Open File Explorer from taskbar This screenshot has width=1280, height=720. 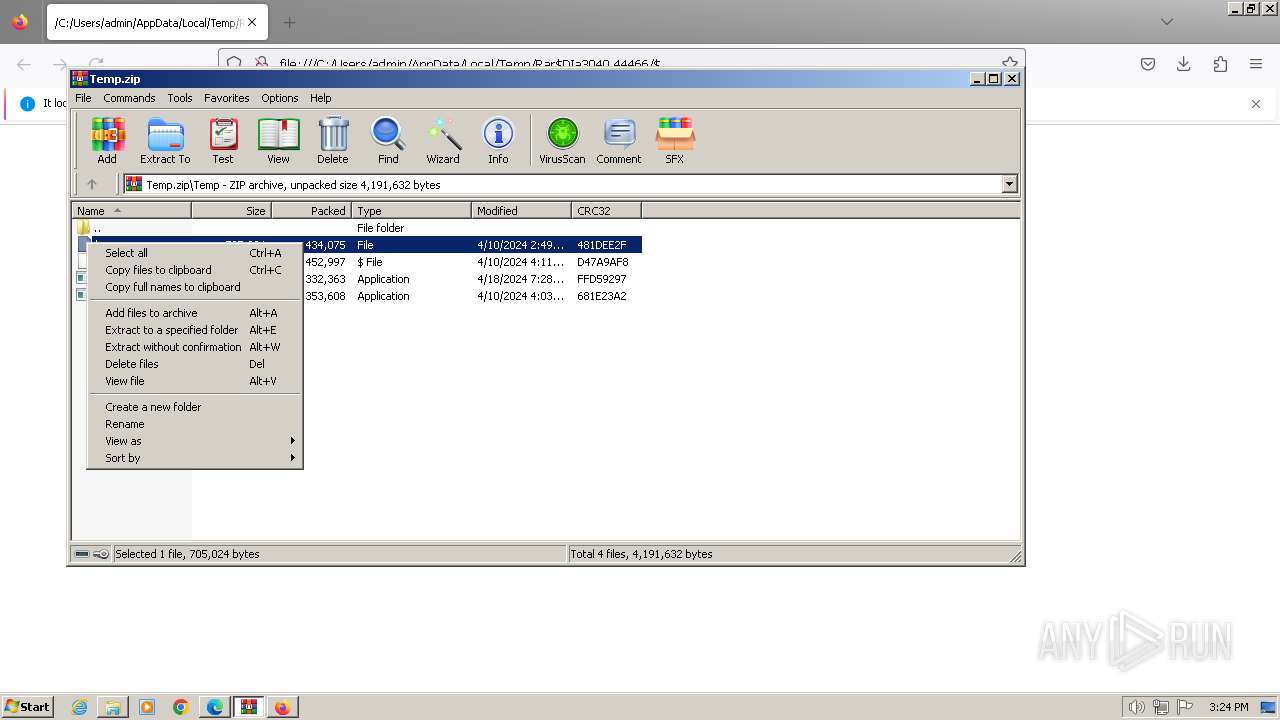tap(113, 707)
